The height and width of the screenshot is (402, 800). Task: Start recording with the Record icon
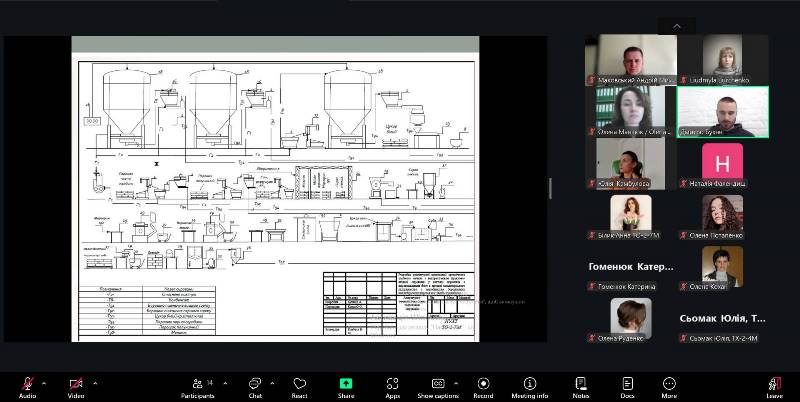(x=484, y=385)
